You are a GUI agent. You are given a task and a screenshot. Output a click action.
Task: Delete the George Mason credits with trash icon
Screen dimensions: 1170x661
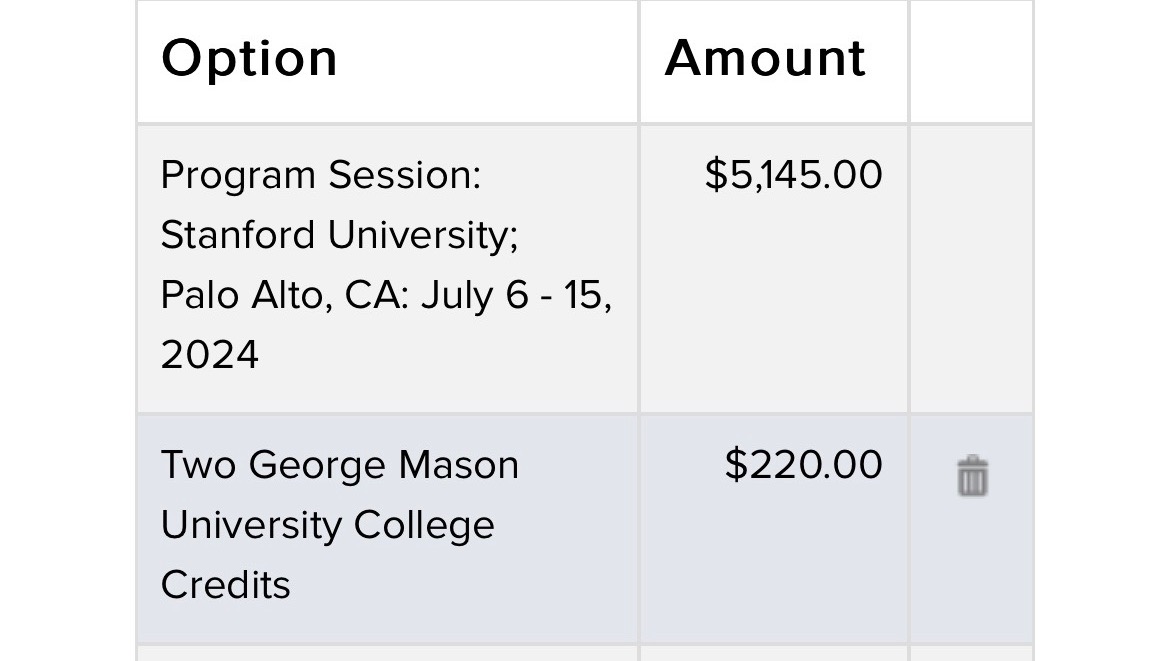[x=972, y=476]
